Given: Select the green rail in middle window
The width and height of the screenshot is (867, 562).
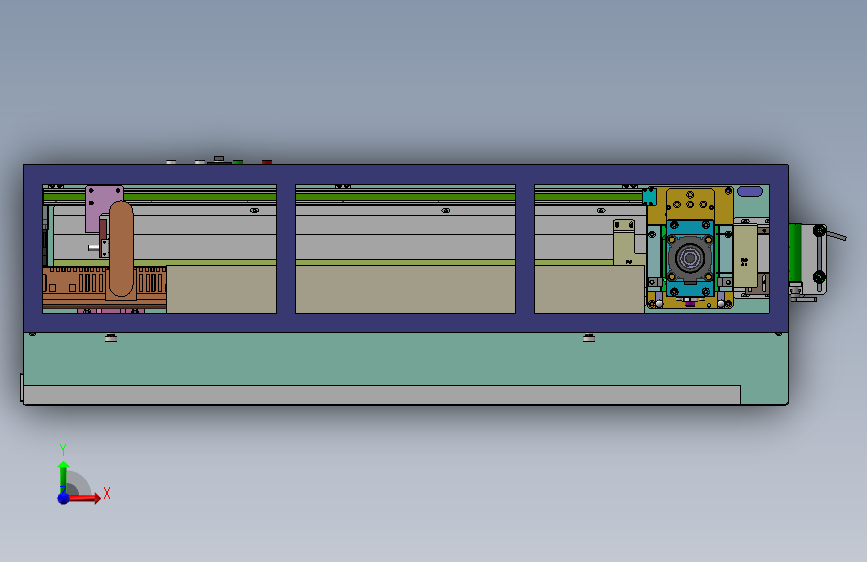Looking at the screenshot, I should [405, 196].
